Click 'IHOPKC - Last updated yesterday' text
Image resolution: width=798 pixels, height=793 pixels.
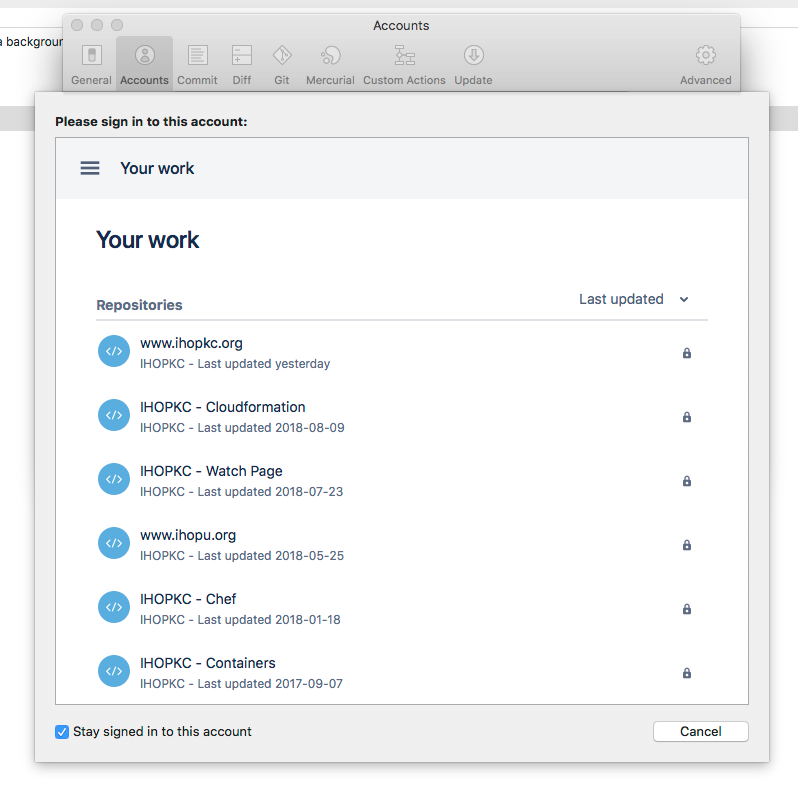click(235, 364)
